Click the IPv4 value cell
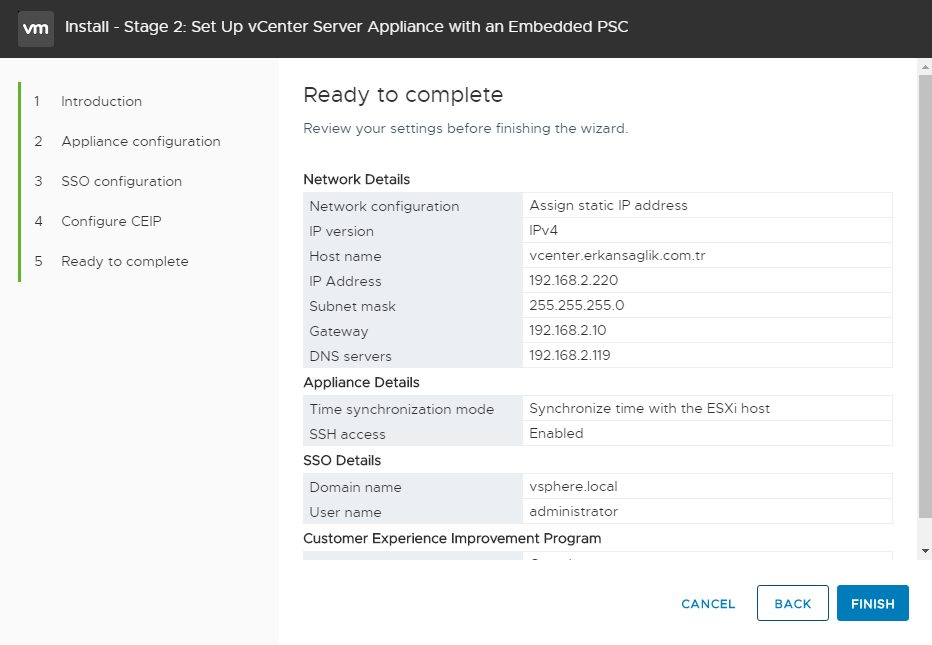 click(x=707, y=230)
